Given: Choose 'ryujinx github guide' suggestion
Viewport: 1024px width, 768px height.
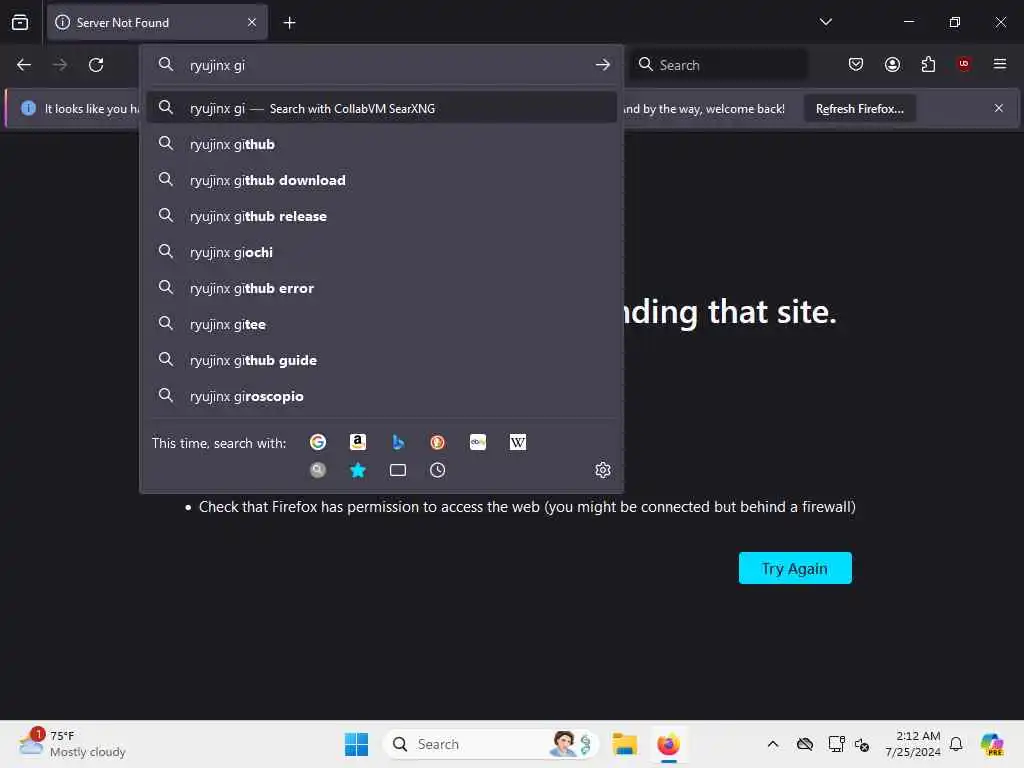Looking at the screenshot, I should 382,360.
